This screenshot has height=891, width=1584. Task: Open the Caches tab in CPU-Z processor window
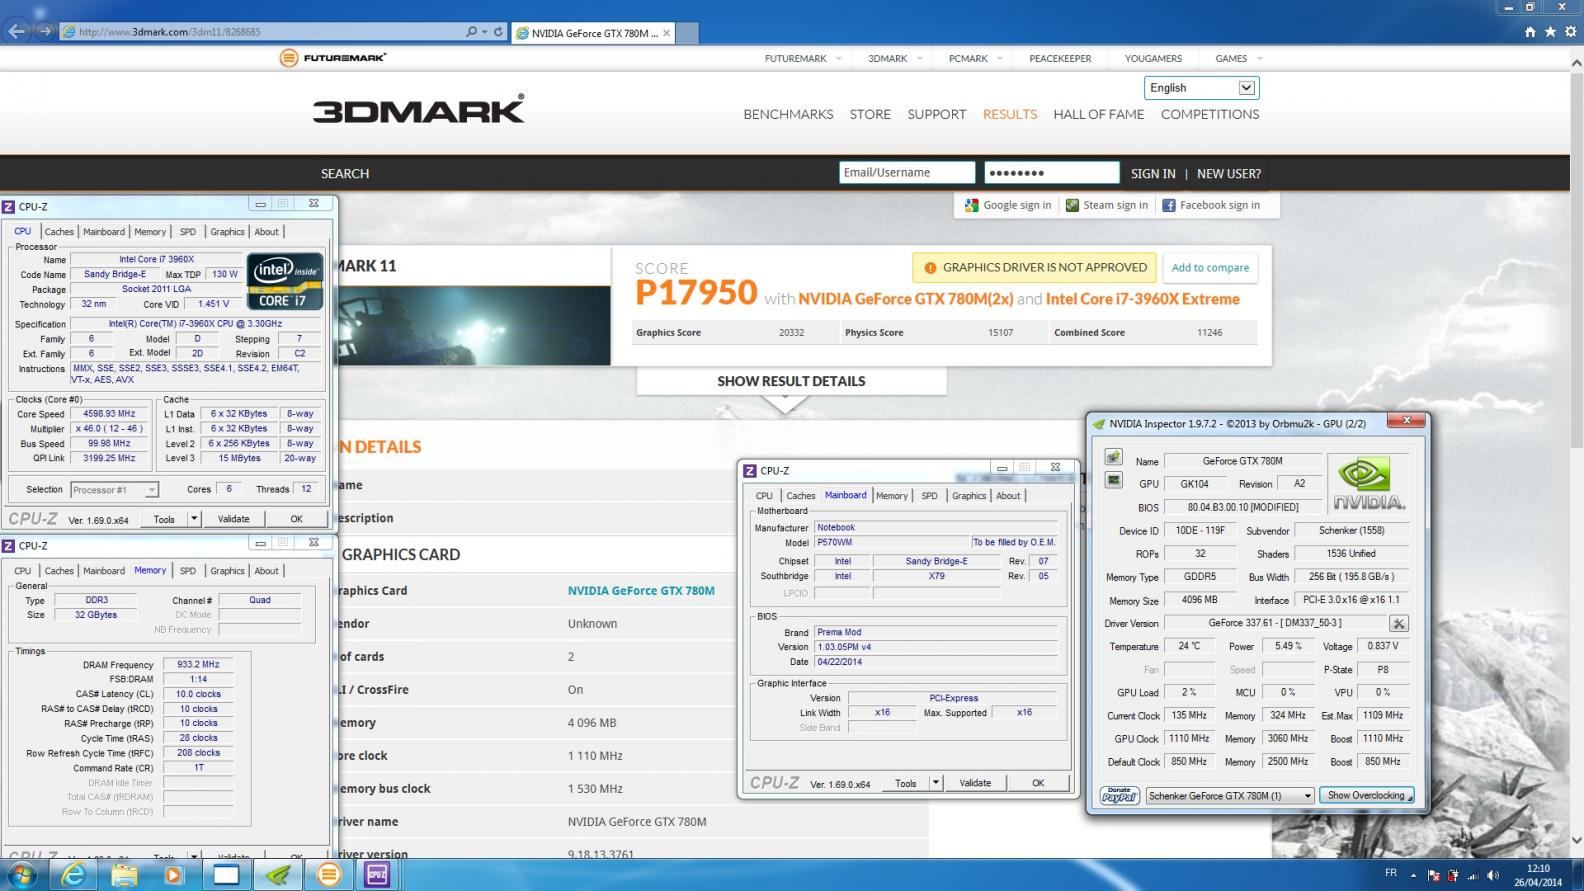click(x=59, y=232)
